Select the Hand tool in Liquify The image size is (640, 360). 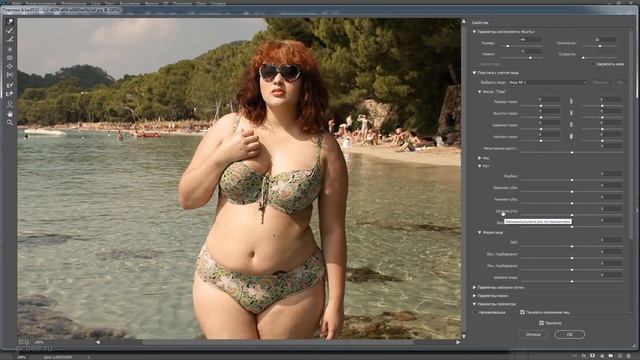[10, 114]
